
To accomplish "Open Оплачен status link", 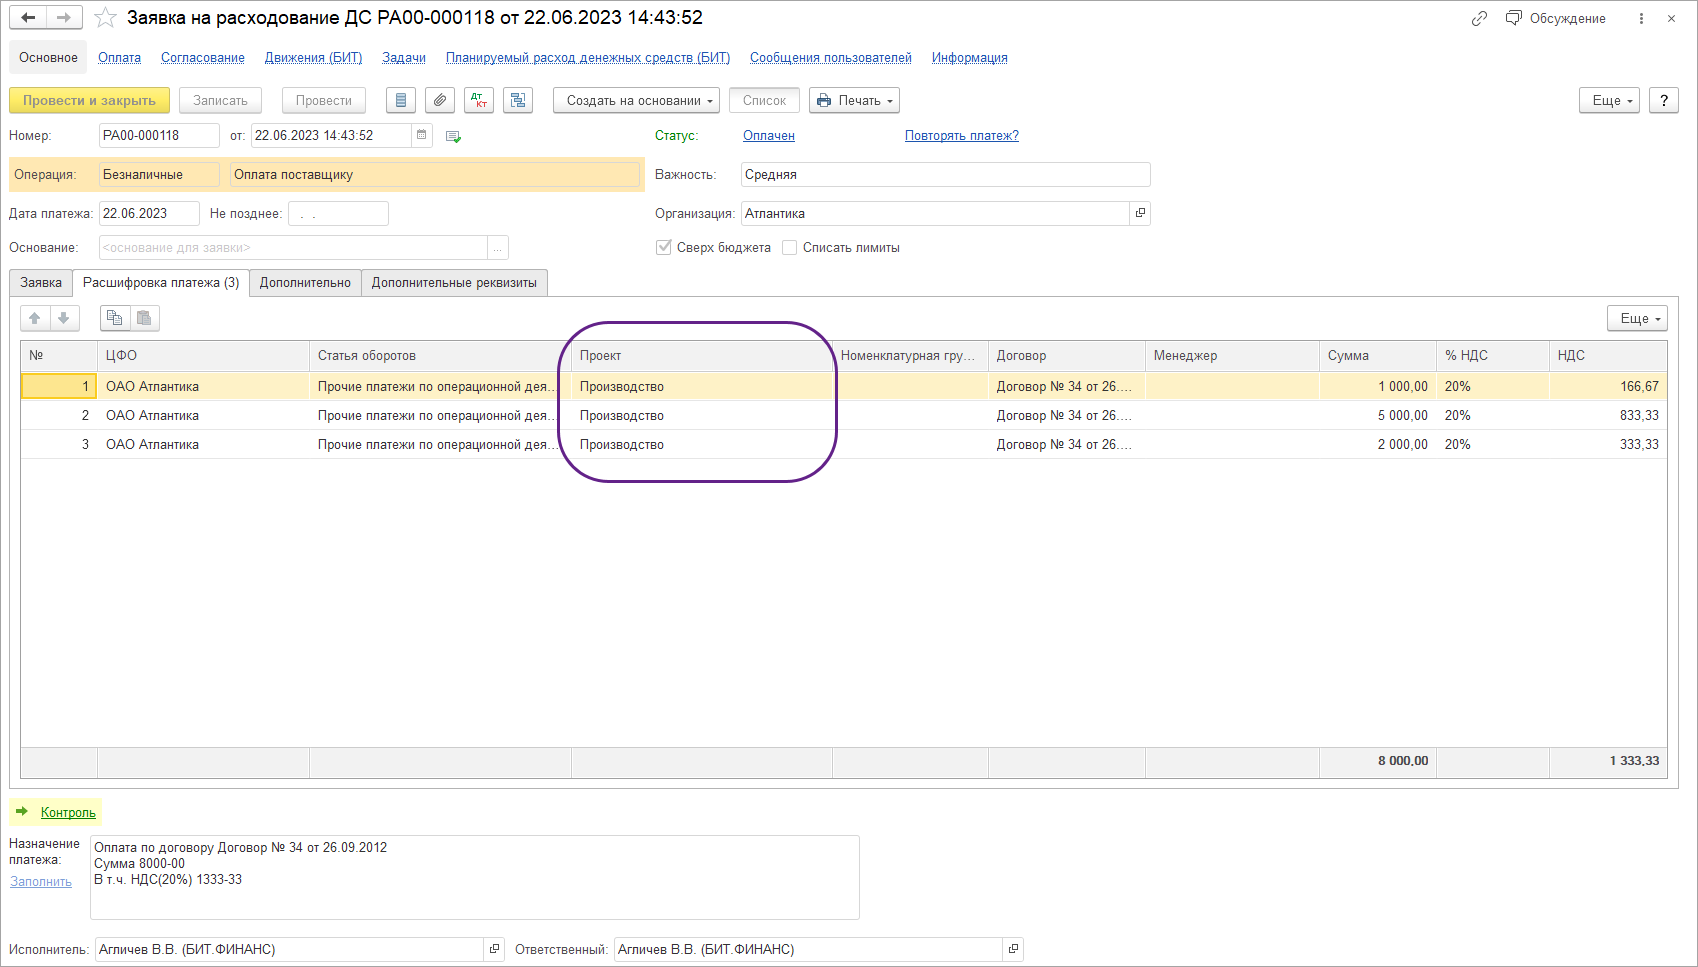I will point(769,135).
